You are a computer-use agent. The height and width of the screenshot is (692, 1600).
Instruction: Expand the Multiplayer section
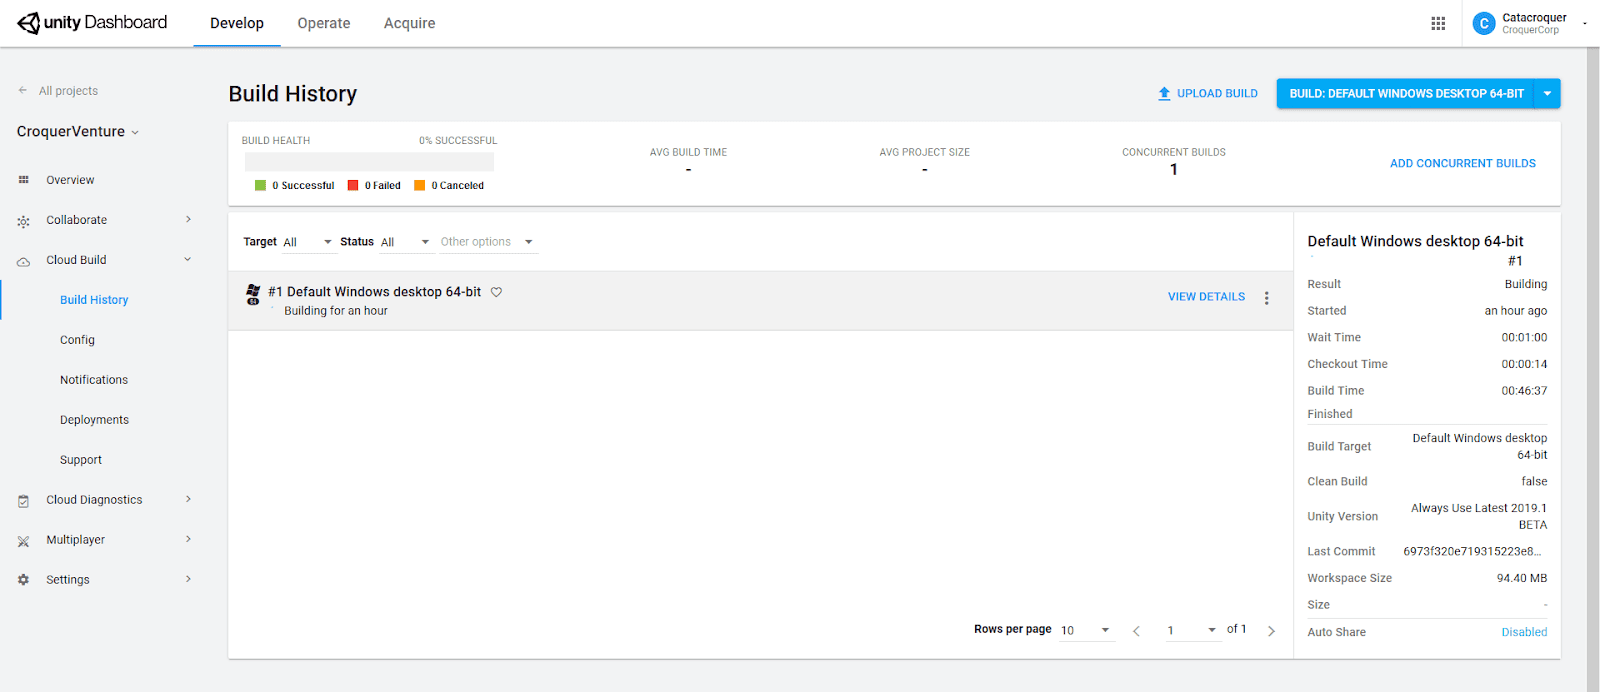point(188,539)
